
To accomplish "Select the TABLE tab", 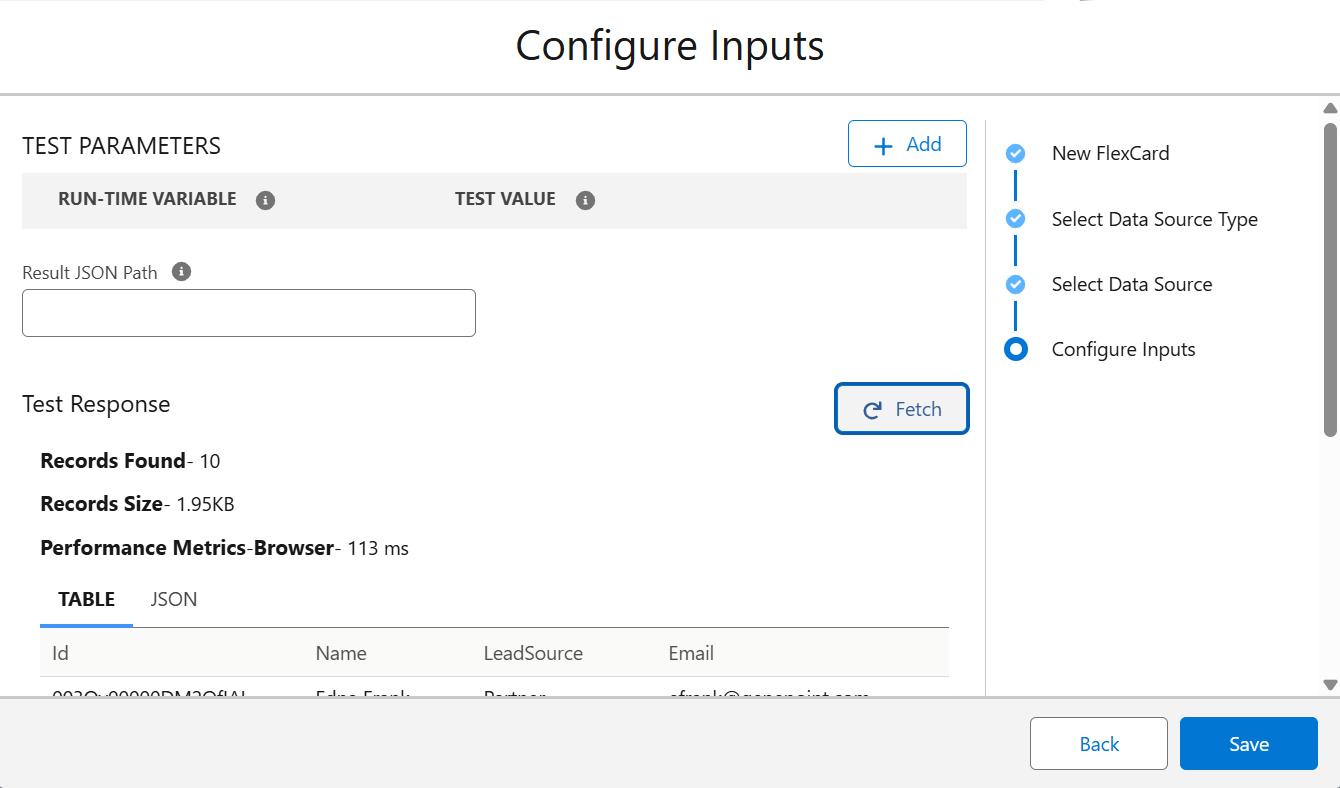I will (x=87, y=600).
